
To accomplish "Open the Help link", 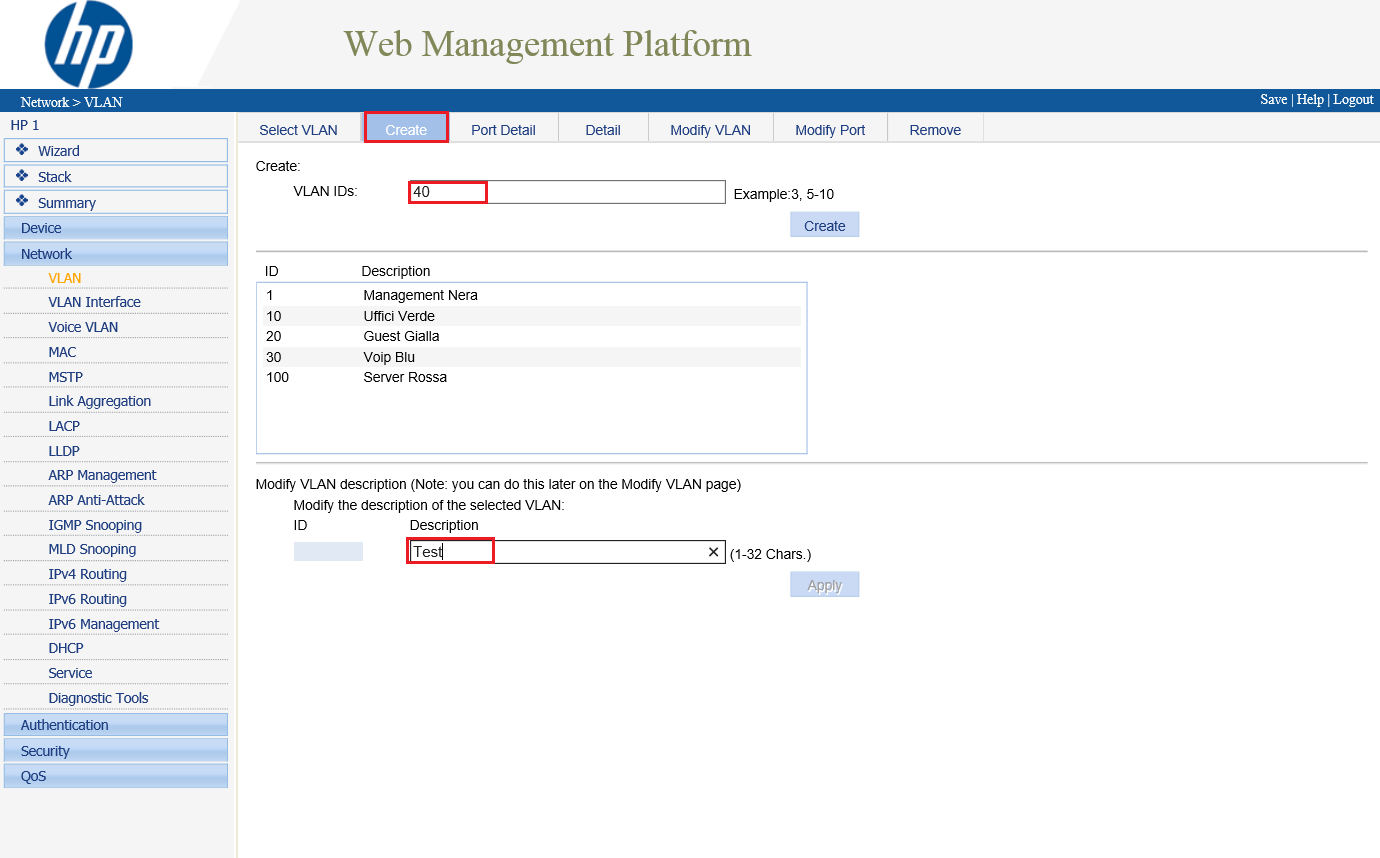I will coord(1310,100).
